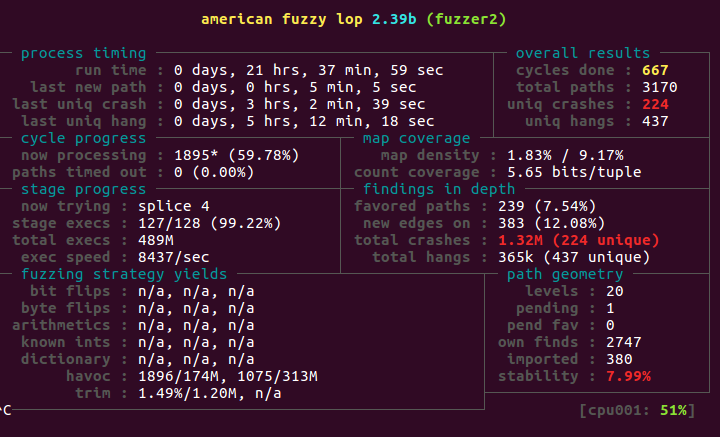Click the 'total crashes' label

pyautogui.click(x=412, y=240)
